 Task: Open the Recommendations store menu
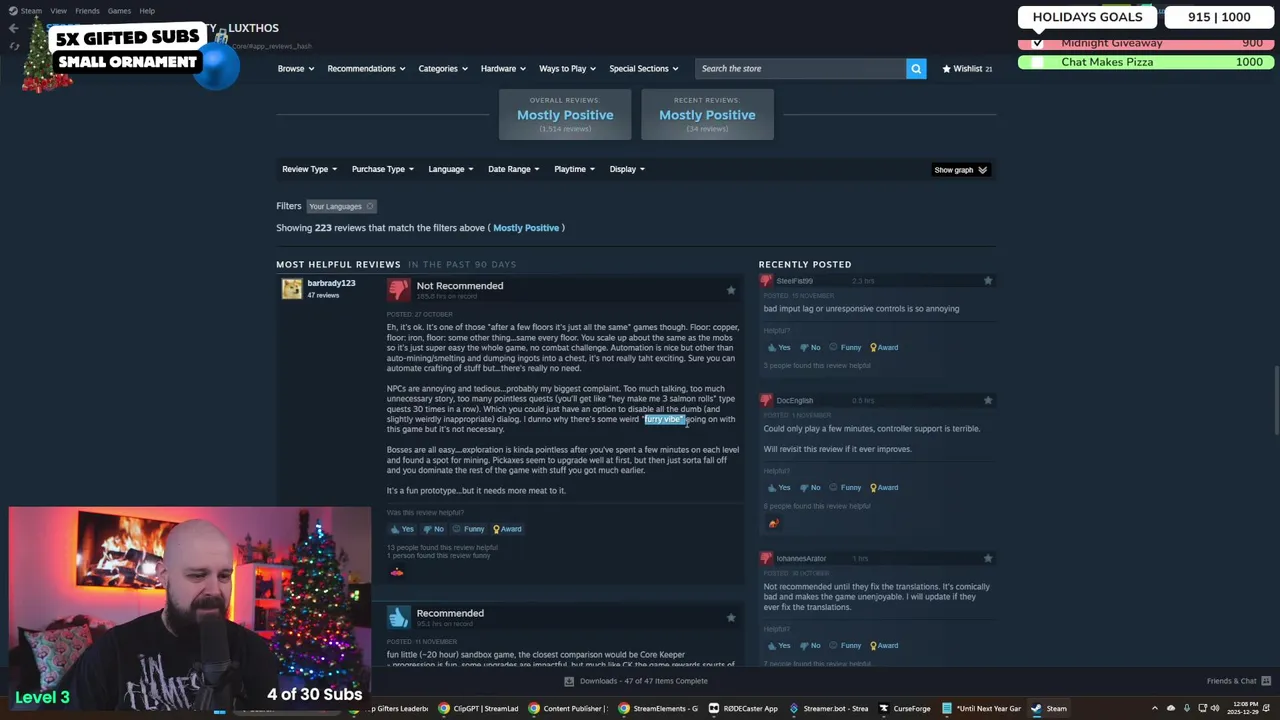click(x=366, y=68)
